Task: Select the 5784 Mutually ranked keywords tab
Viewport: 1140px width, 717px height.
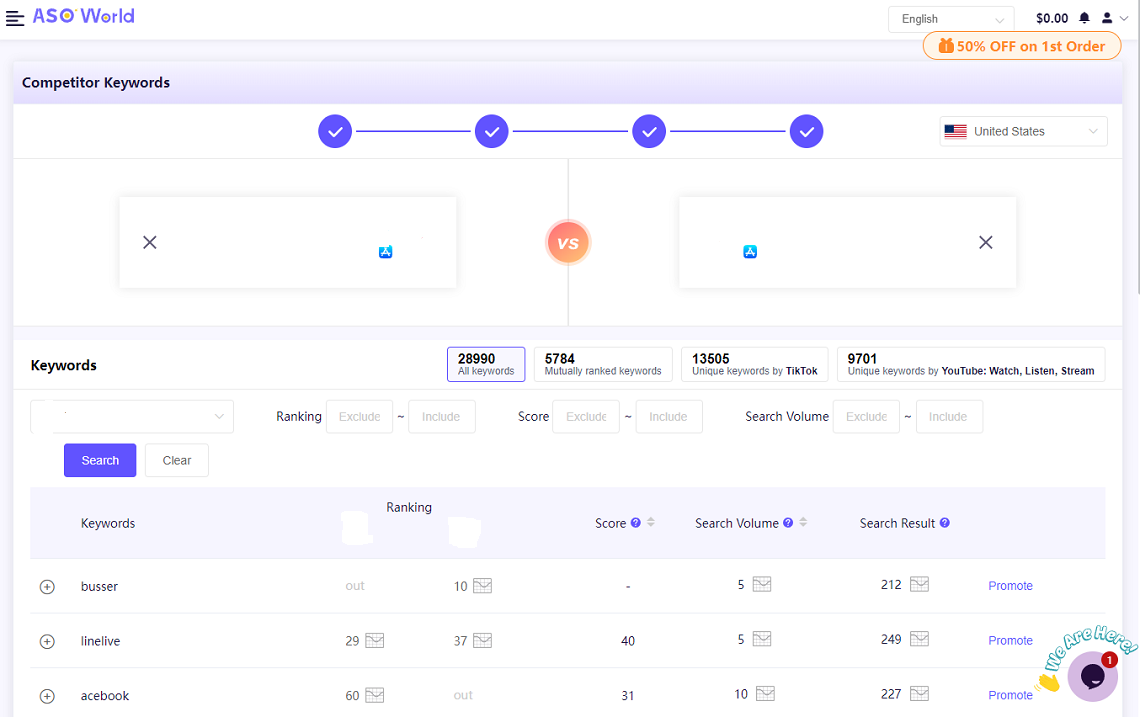Action: tap(603, 364)
